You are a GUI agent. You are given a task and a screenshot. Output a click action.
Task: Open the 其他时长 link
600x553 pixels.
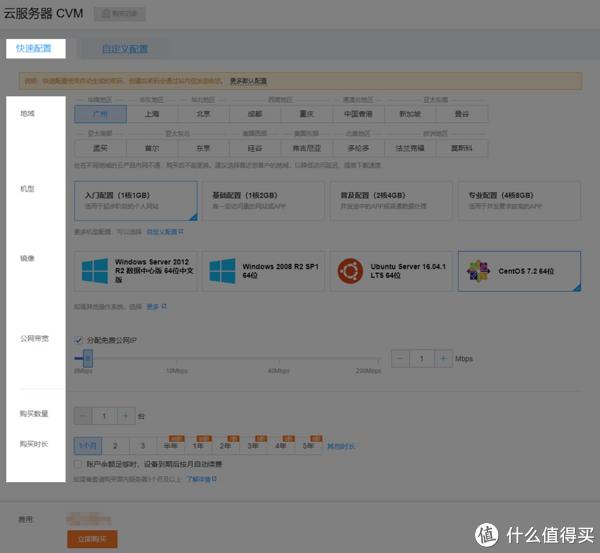click(x=341, y=446)
